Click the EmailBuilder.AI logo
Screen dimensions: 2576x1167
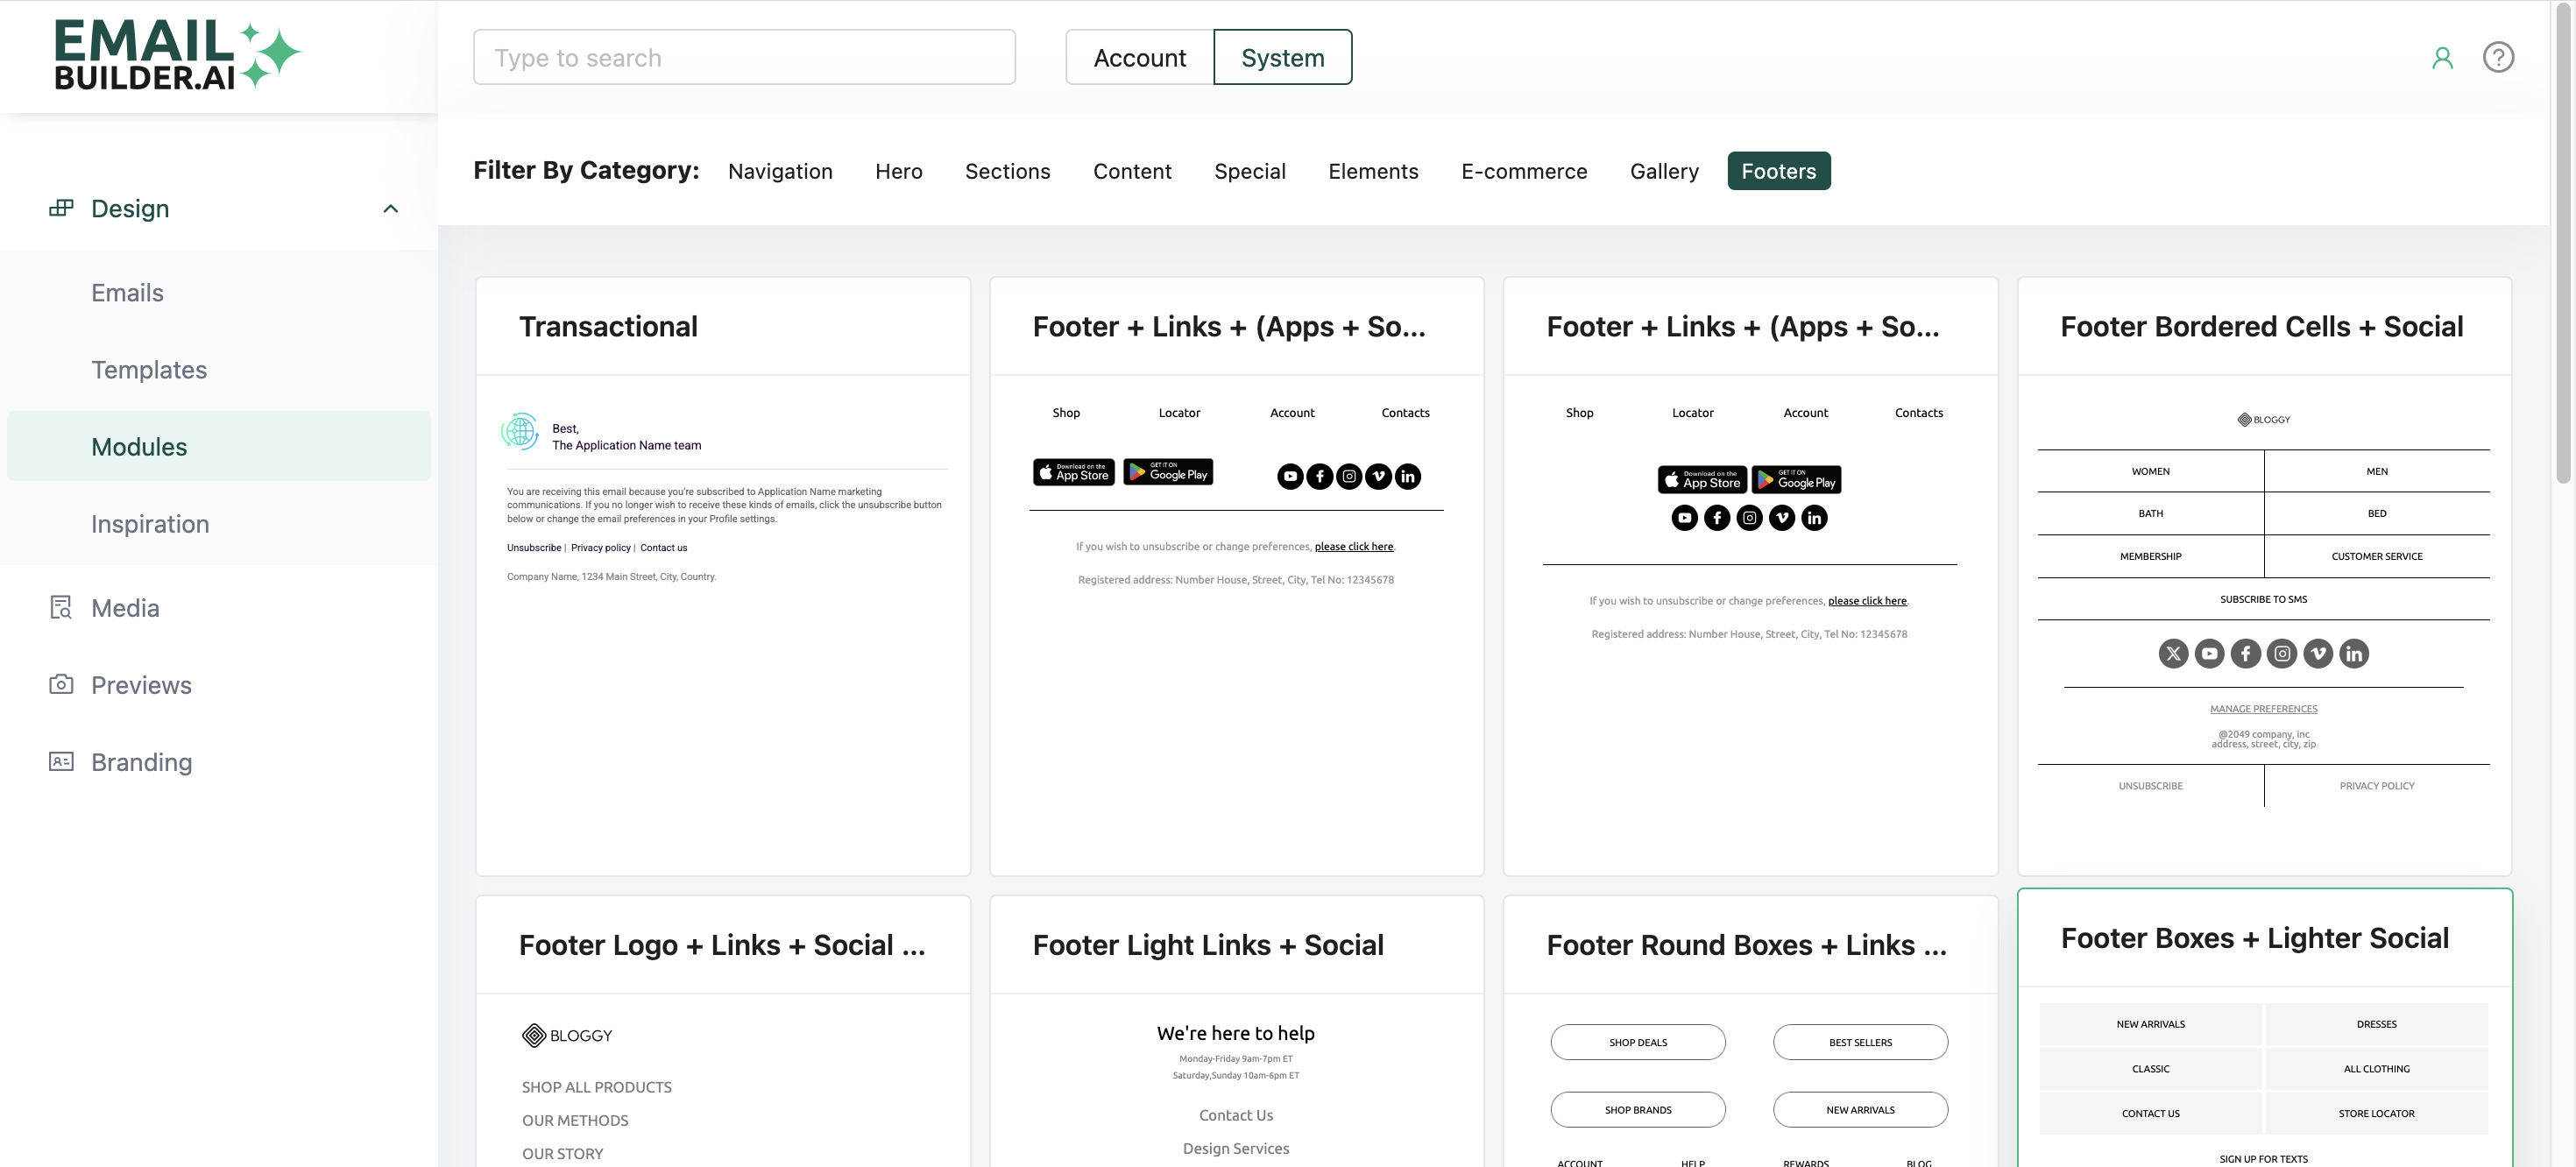(x=177, y=55)
